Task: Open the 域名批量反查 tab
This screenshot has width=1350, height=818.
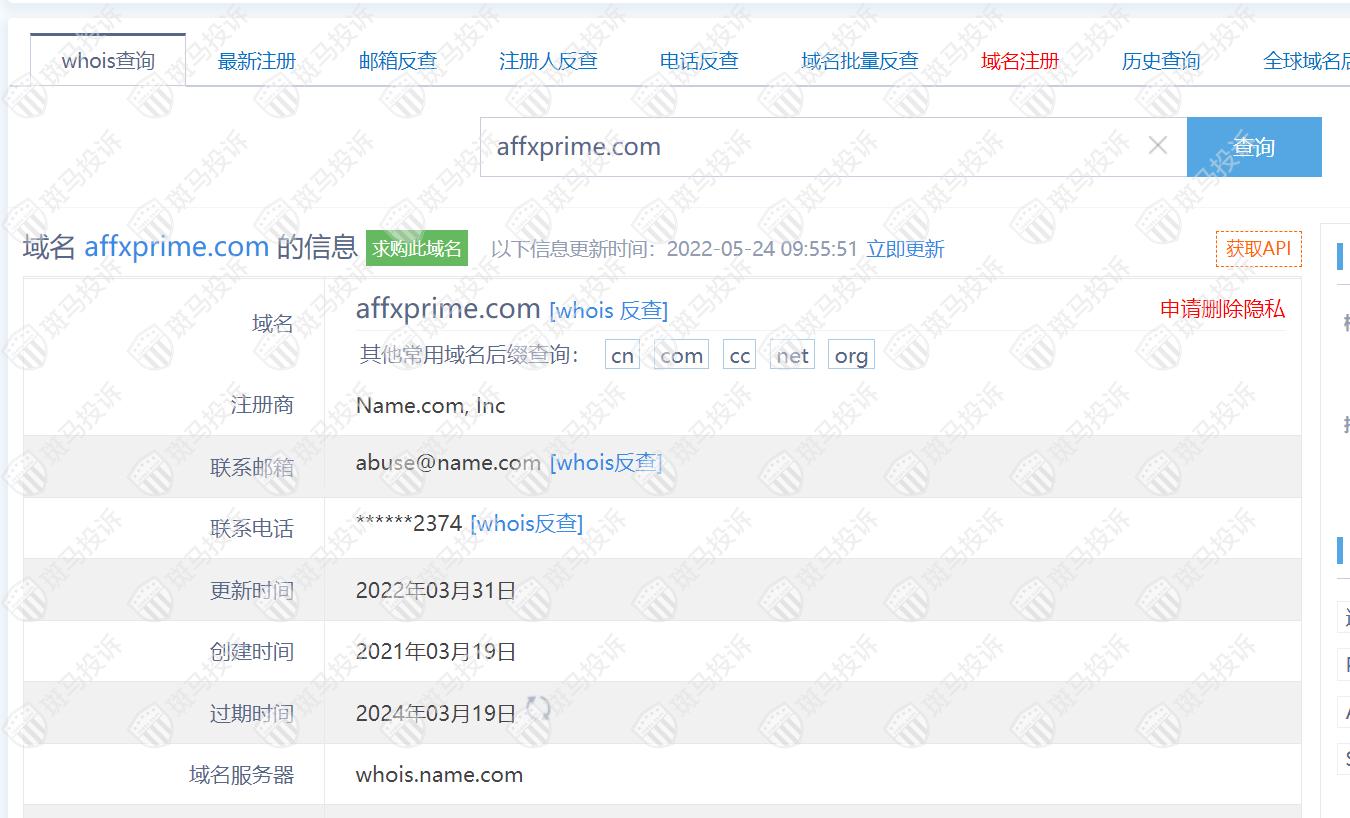Action: pyautogui.click(x=859, y=61)
